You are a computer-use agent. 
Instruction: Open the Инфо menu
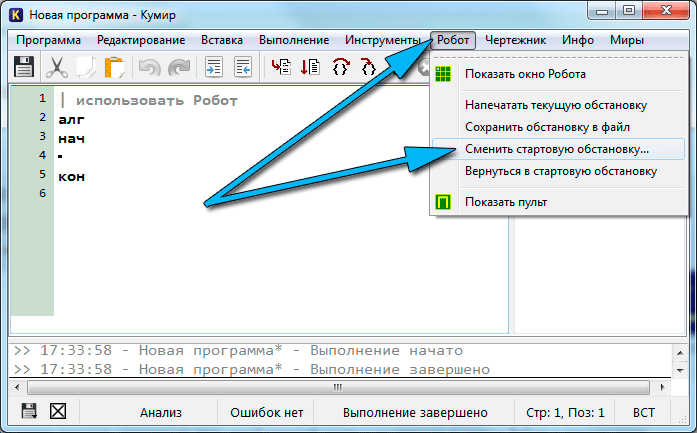tap(577, 40)
